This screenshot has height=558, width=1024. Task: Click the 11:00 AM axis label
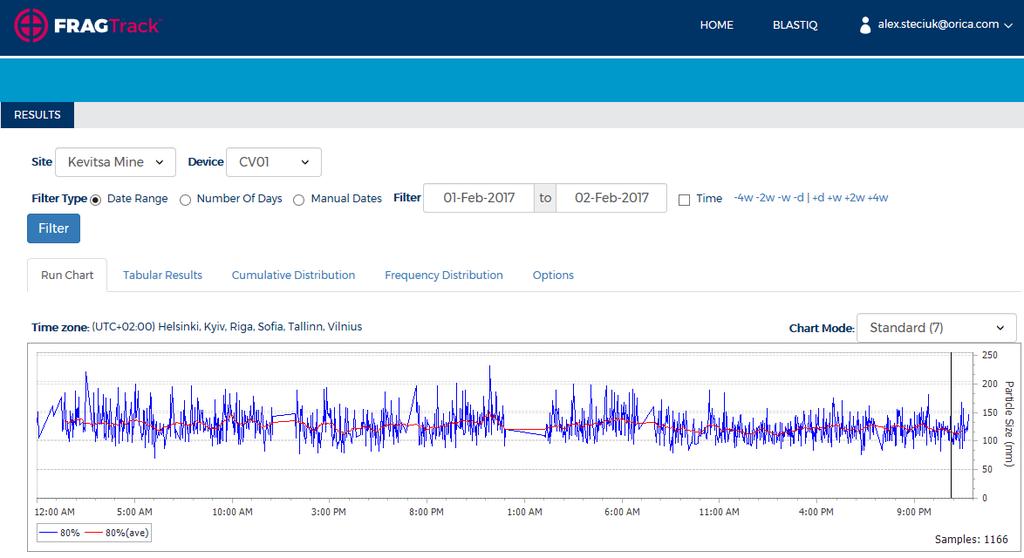719,512
